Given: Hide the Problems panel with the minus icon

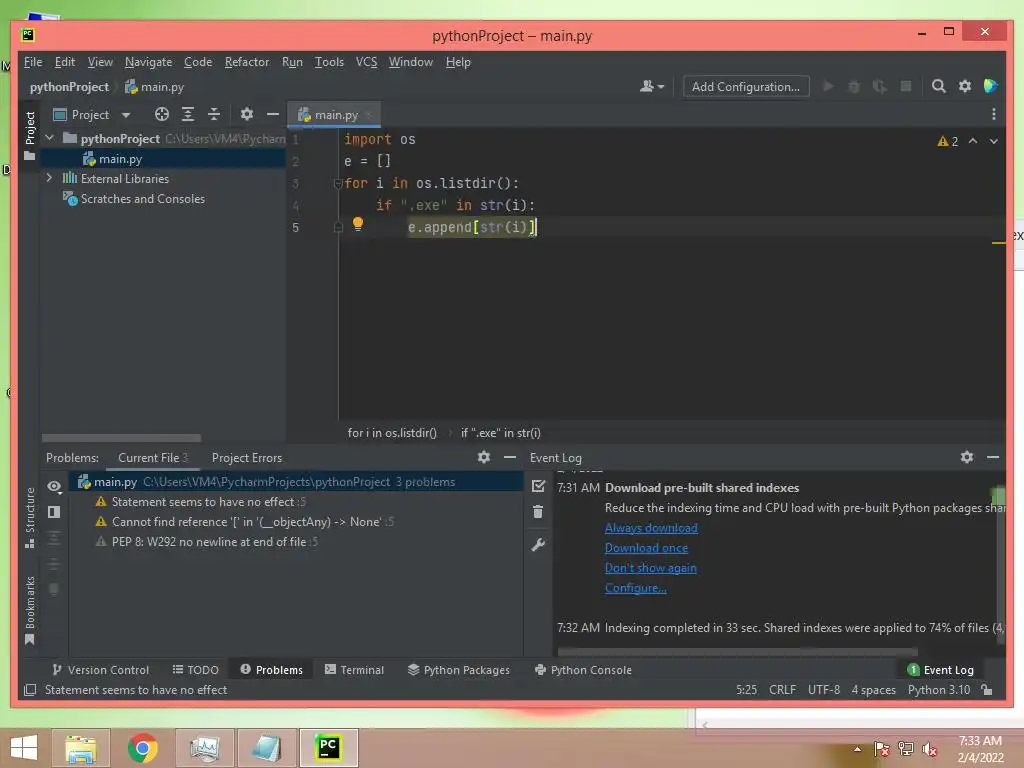Looking at the screenshot, I should [x=510, y=457].
